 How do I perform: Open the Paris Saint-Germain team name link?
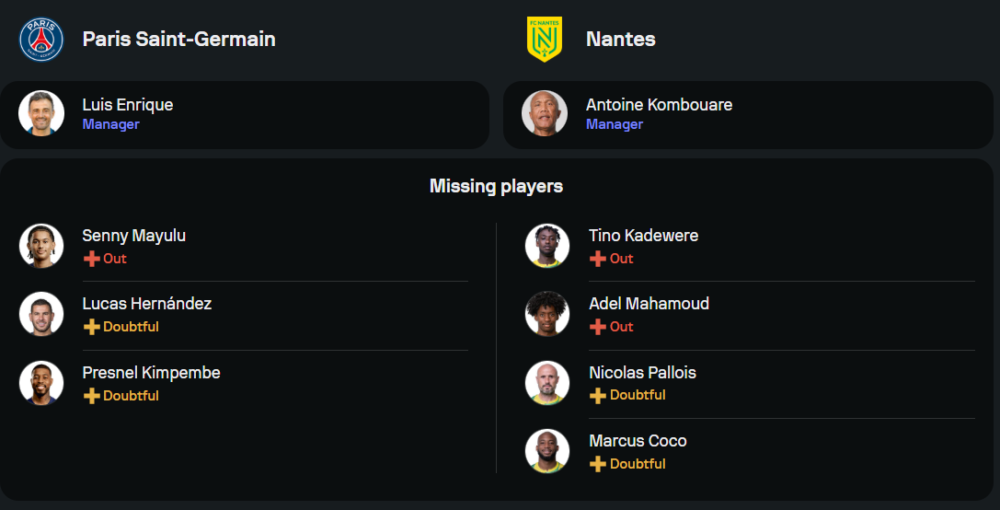179,40
